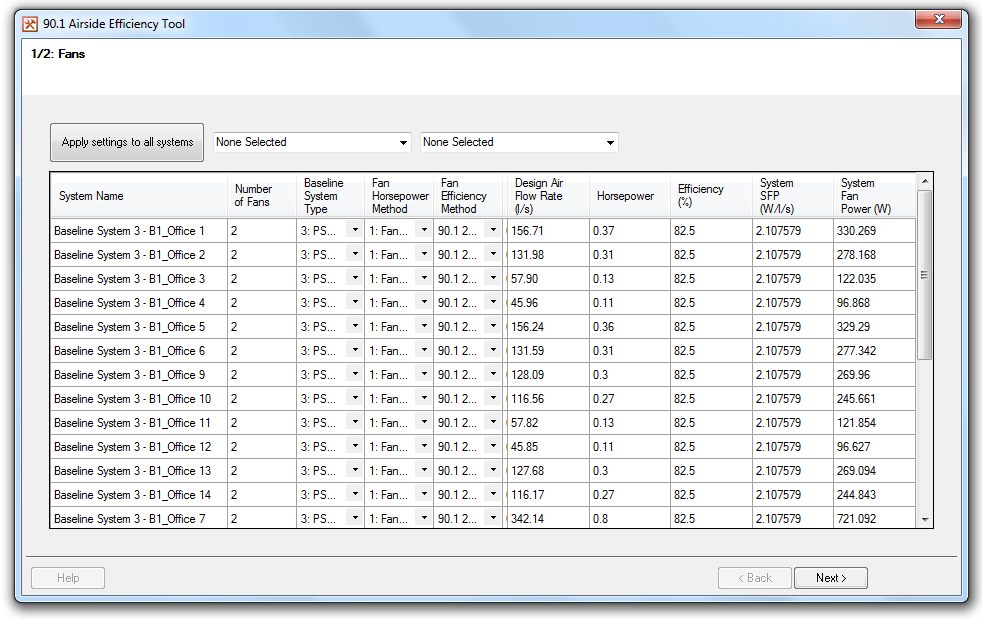Click the number of fans cell for B1_Office 12
The image size is (982, 619).
pos(261,447)
